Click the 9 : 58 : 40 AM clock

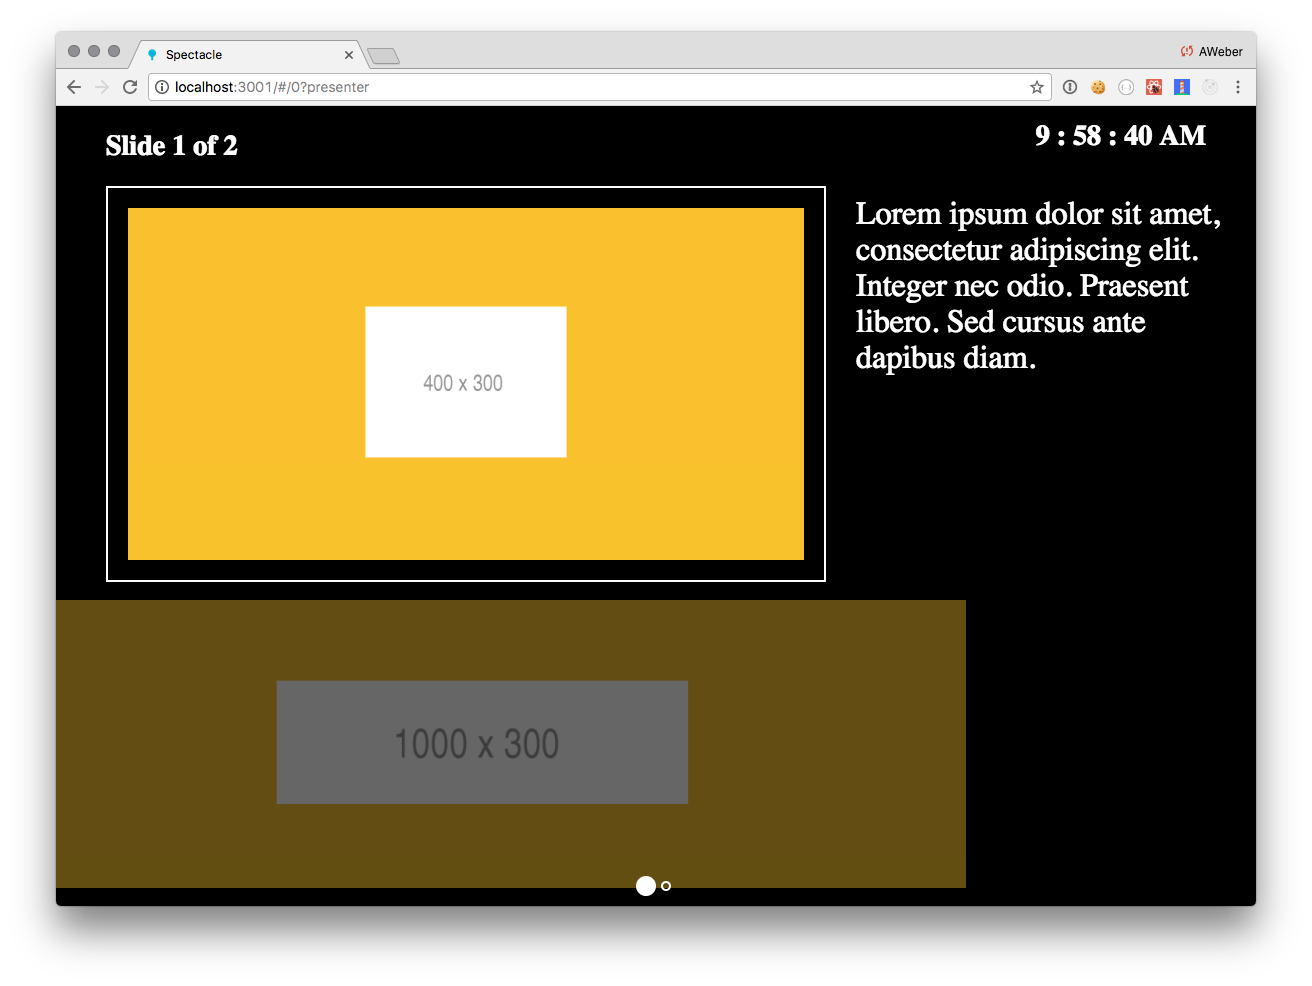pyautogui.click(x=1120, y=136)
